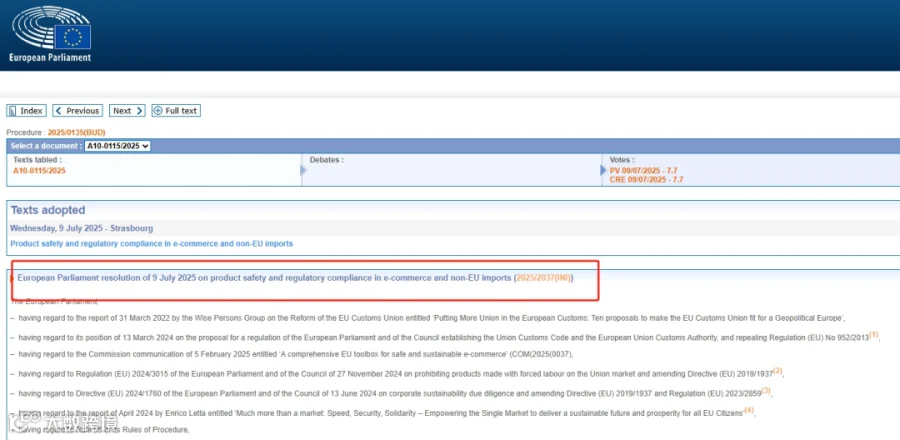900x440 pixels.
Task: Open the Full text view
Action: (x=176, y=111)
